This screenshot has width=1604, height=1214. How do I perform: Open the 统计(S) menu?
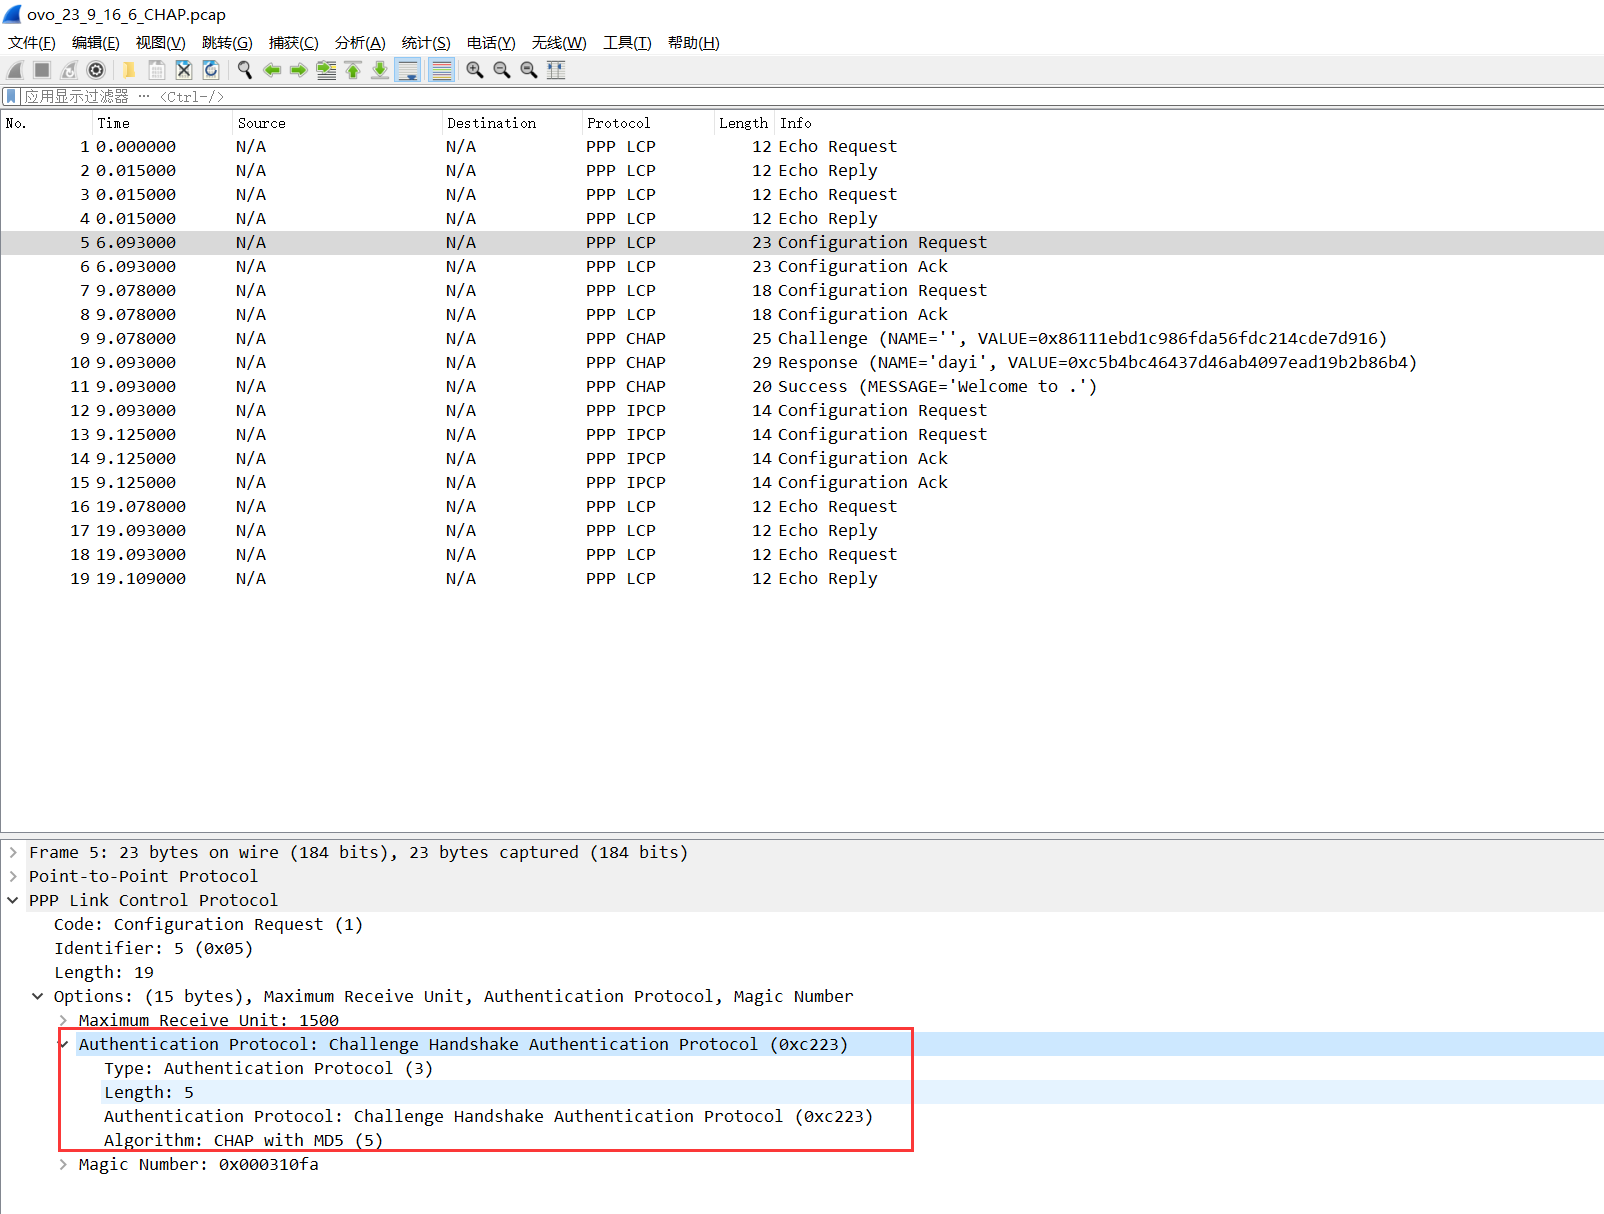click(x=426, y=43)
